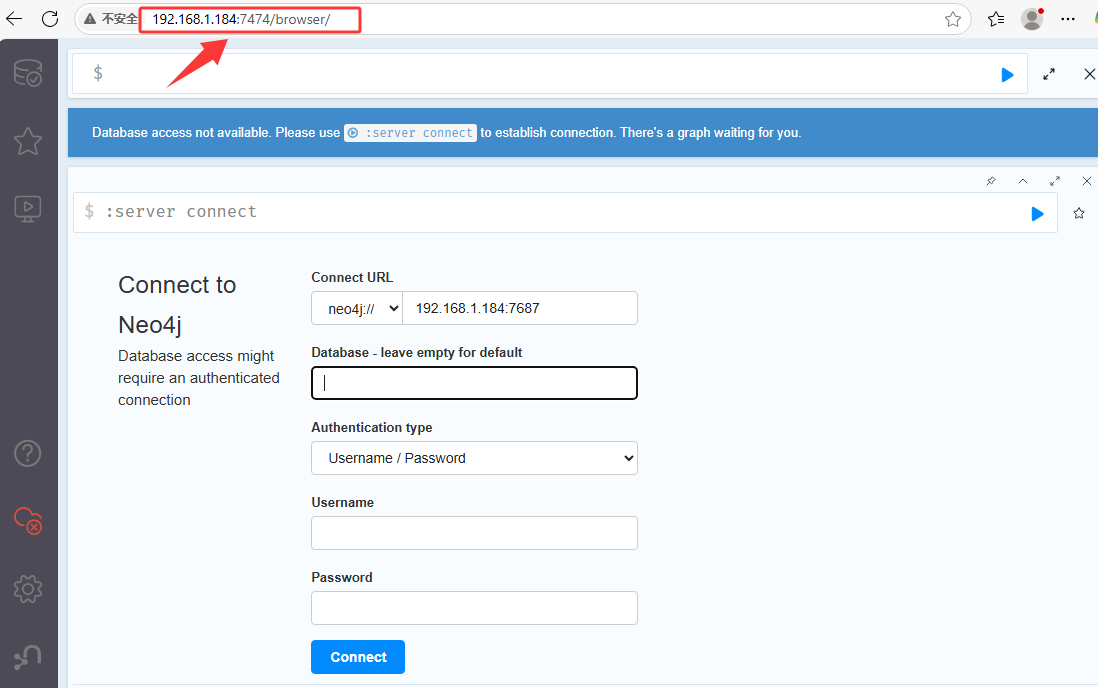The image size is (1098, 688).
Task: Click the Connect URL host field
Action: (520, 308)
